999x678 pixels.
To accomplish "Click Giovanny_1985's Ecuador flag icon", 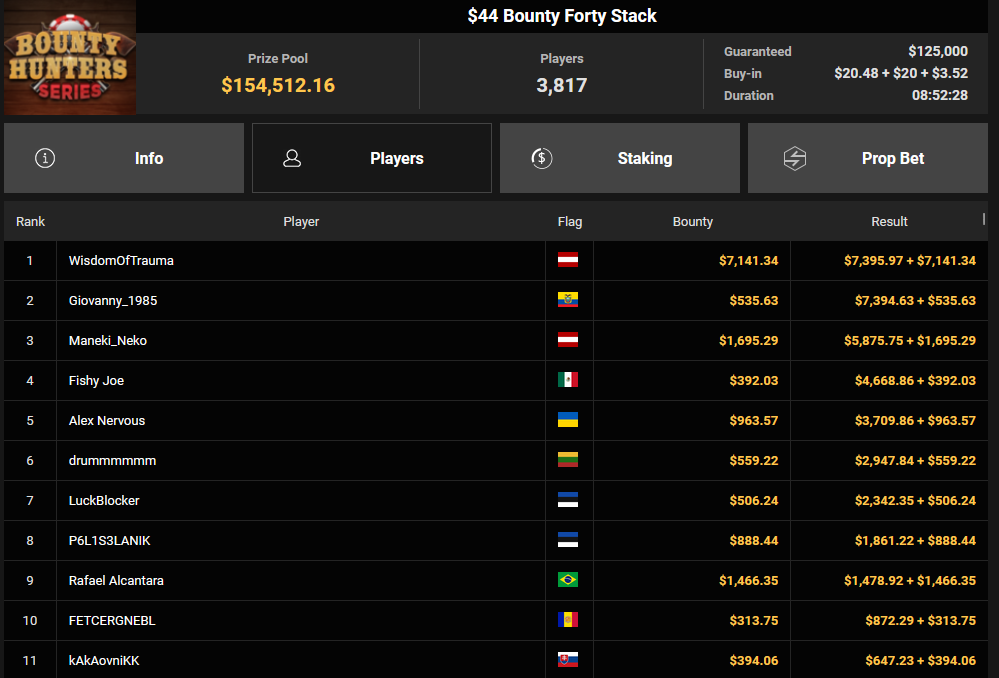I will pos(568,299).
